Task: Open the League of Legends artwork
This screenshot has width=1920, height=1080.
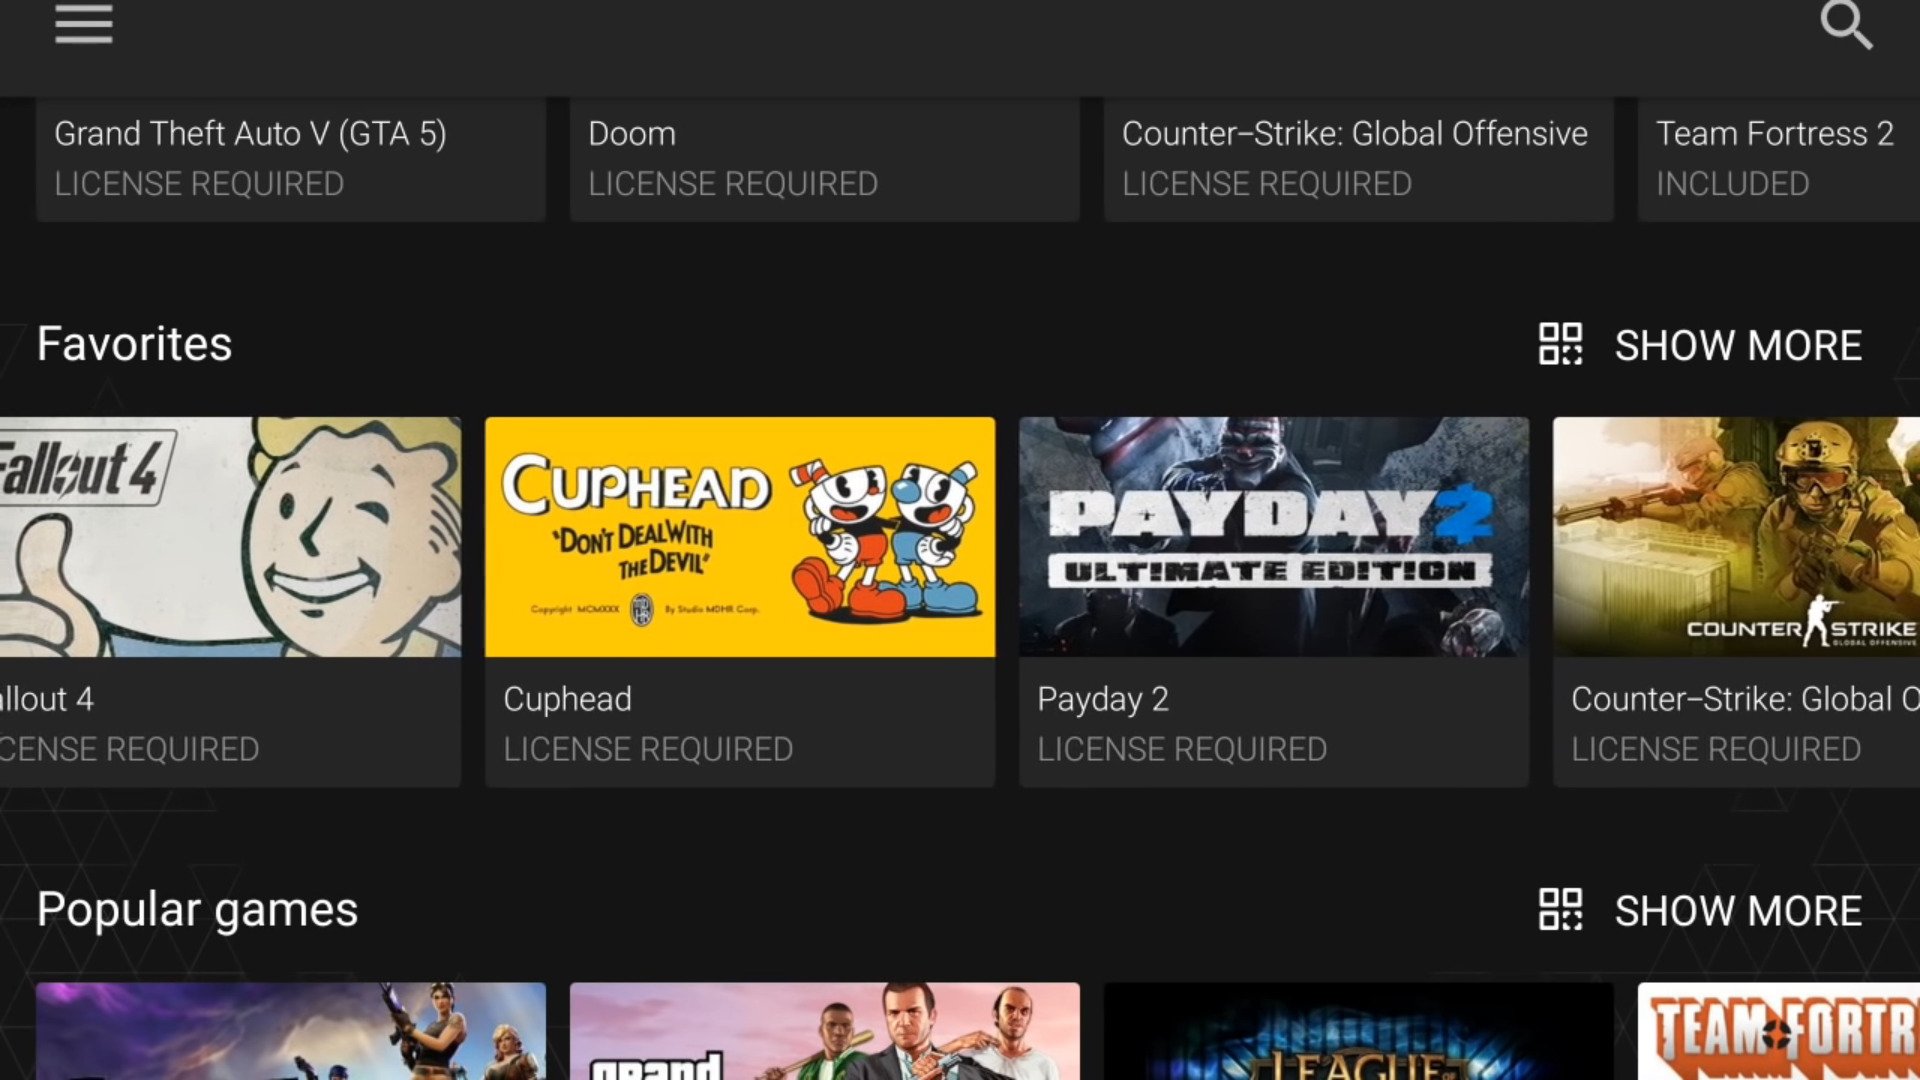Action: [1359, 1031]
